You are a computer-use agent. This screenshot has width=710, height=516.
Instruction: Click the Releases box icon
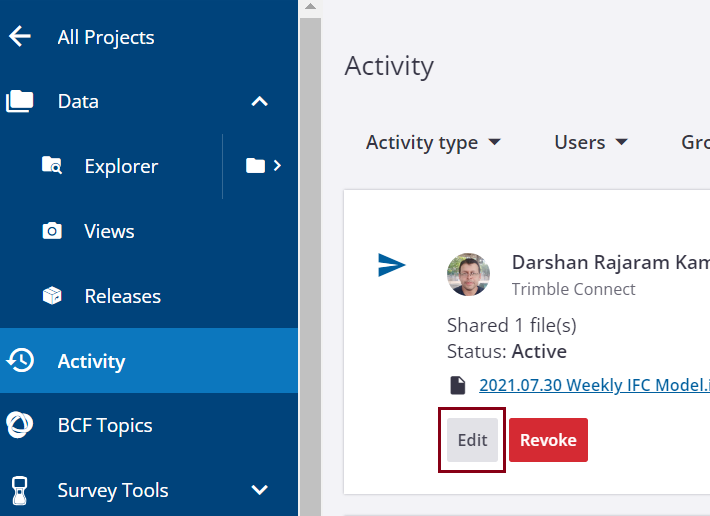click(x=52, y=296)
